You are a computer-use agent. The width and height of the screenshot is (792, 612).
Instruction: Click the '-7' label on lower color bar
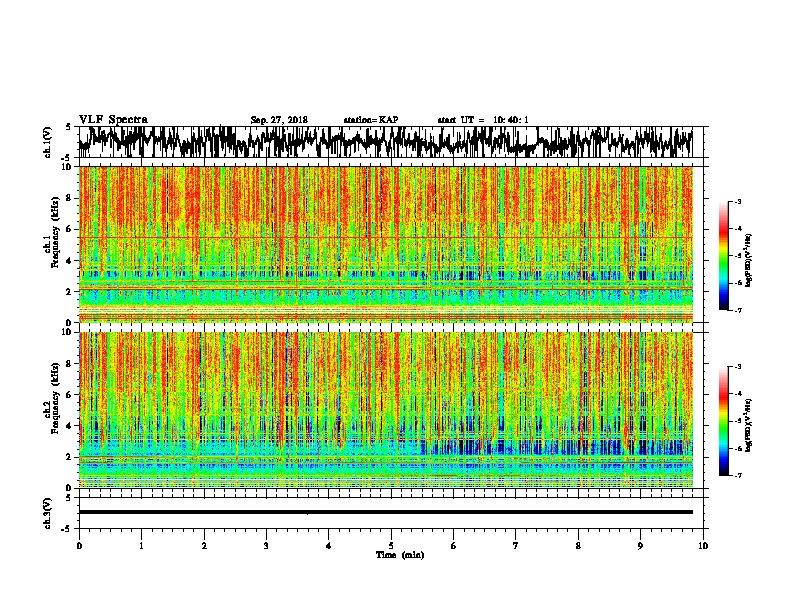737,476
